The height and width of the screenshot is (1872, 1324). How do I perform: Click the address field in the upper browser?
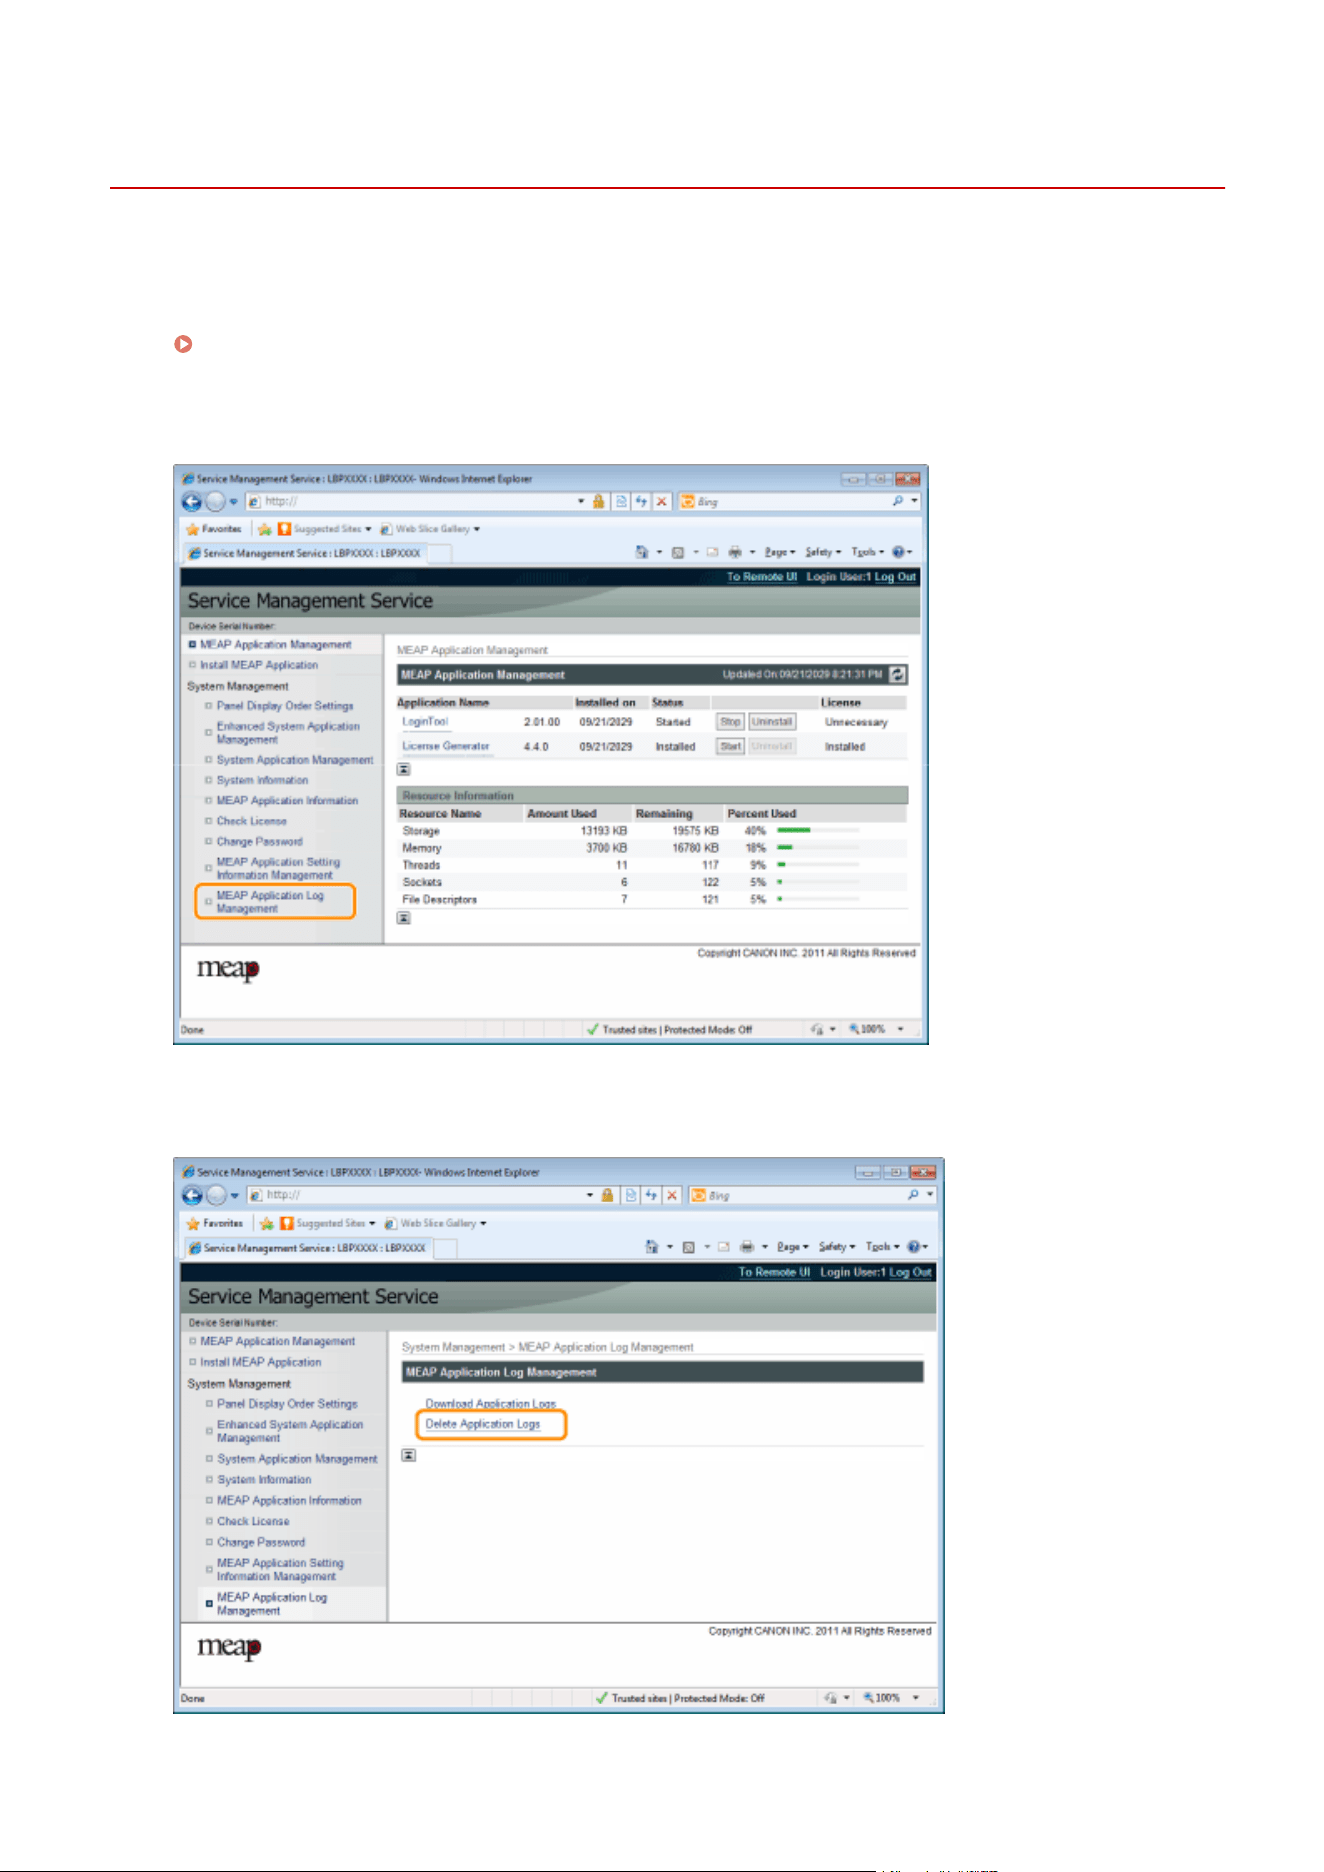coord(415,501)
